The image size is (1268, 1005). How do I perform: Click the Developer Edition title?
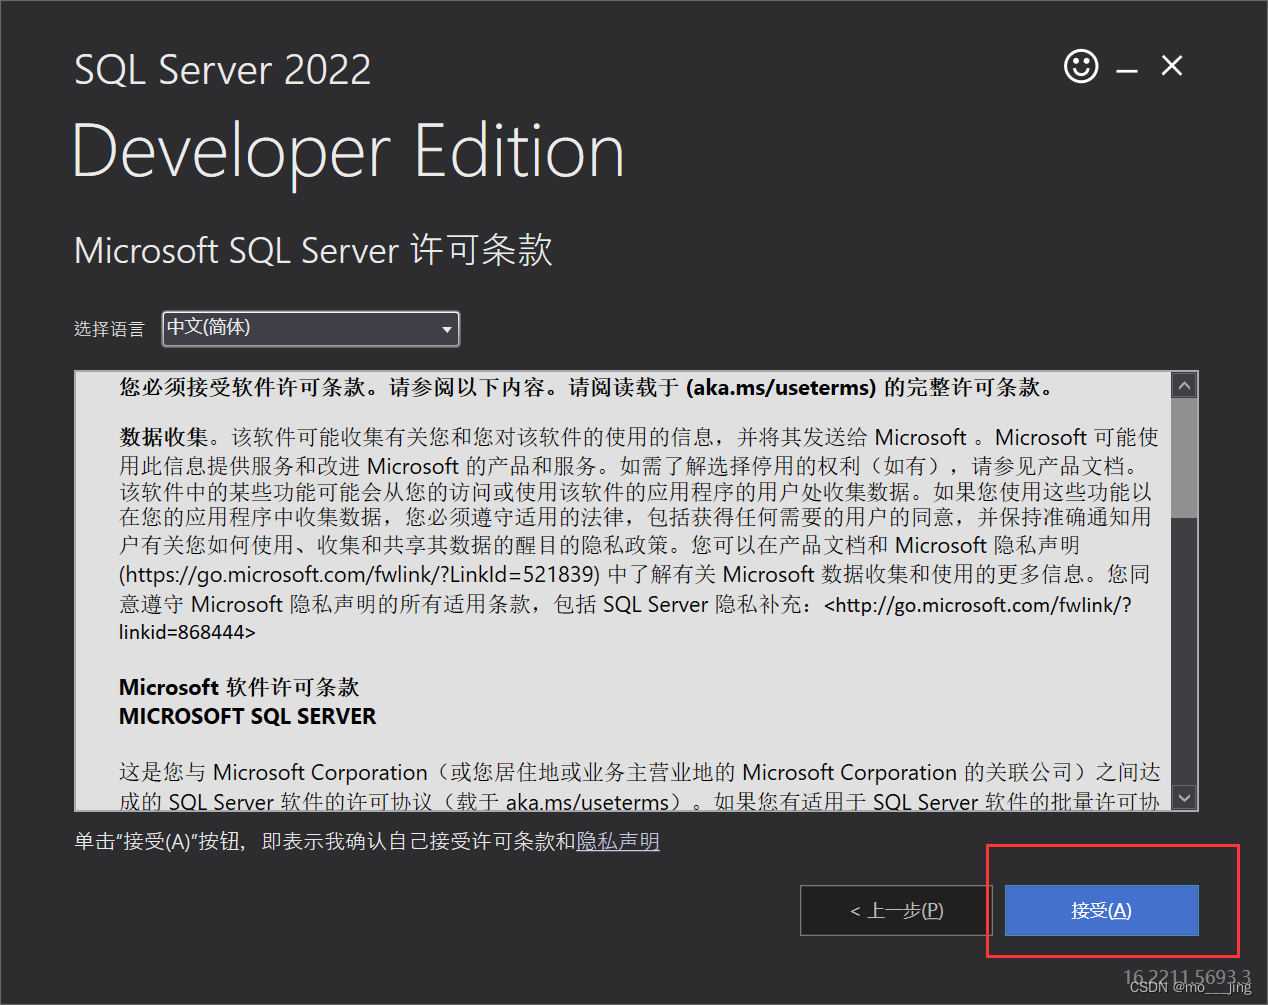[x=349, y=152]
